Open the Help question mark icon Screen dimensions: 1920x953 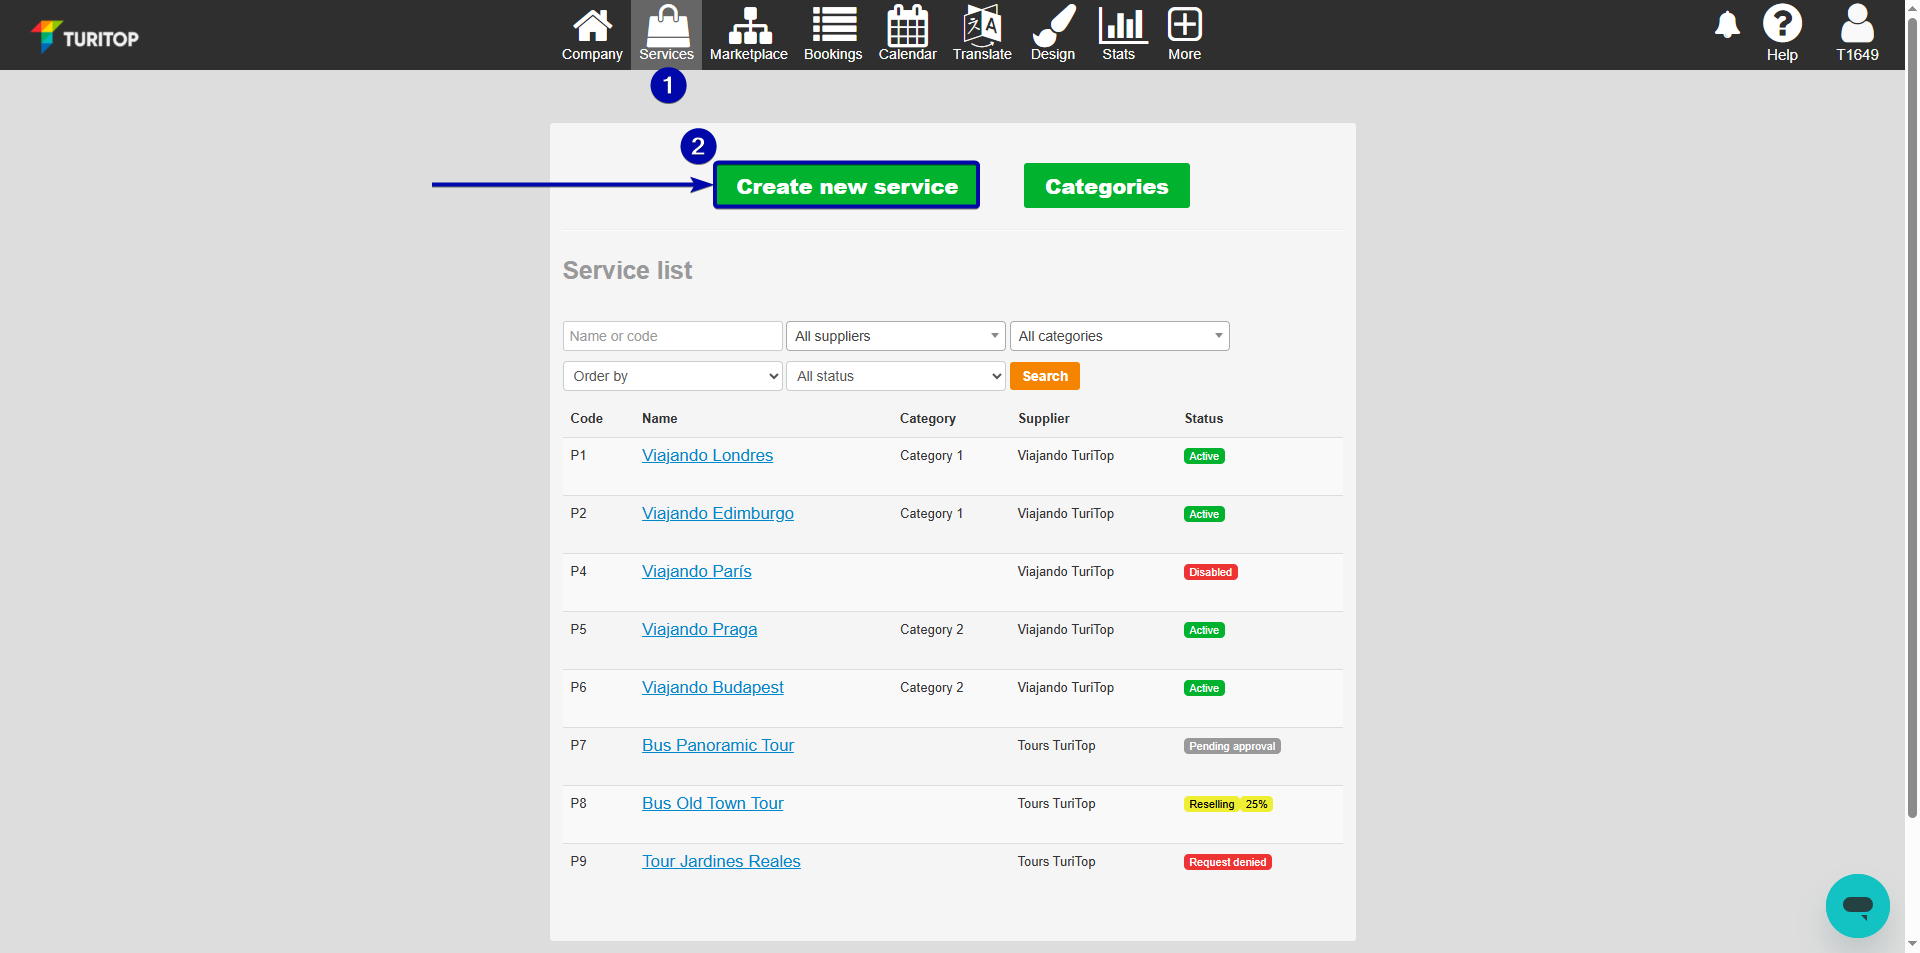click(x=1782, y=25)
